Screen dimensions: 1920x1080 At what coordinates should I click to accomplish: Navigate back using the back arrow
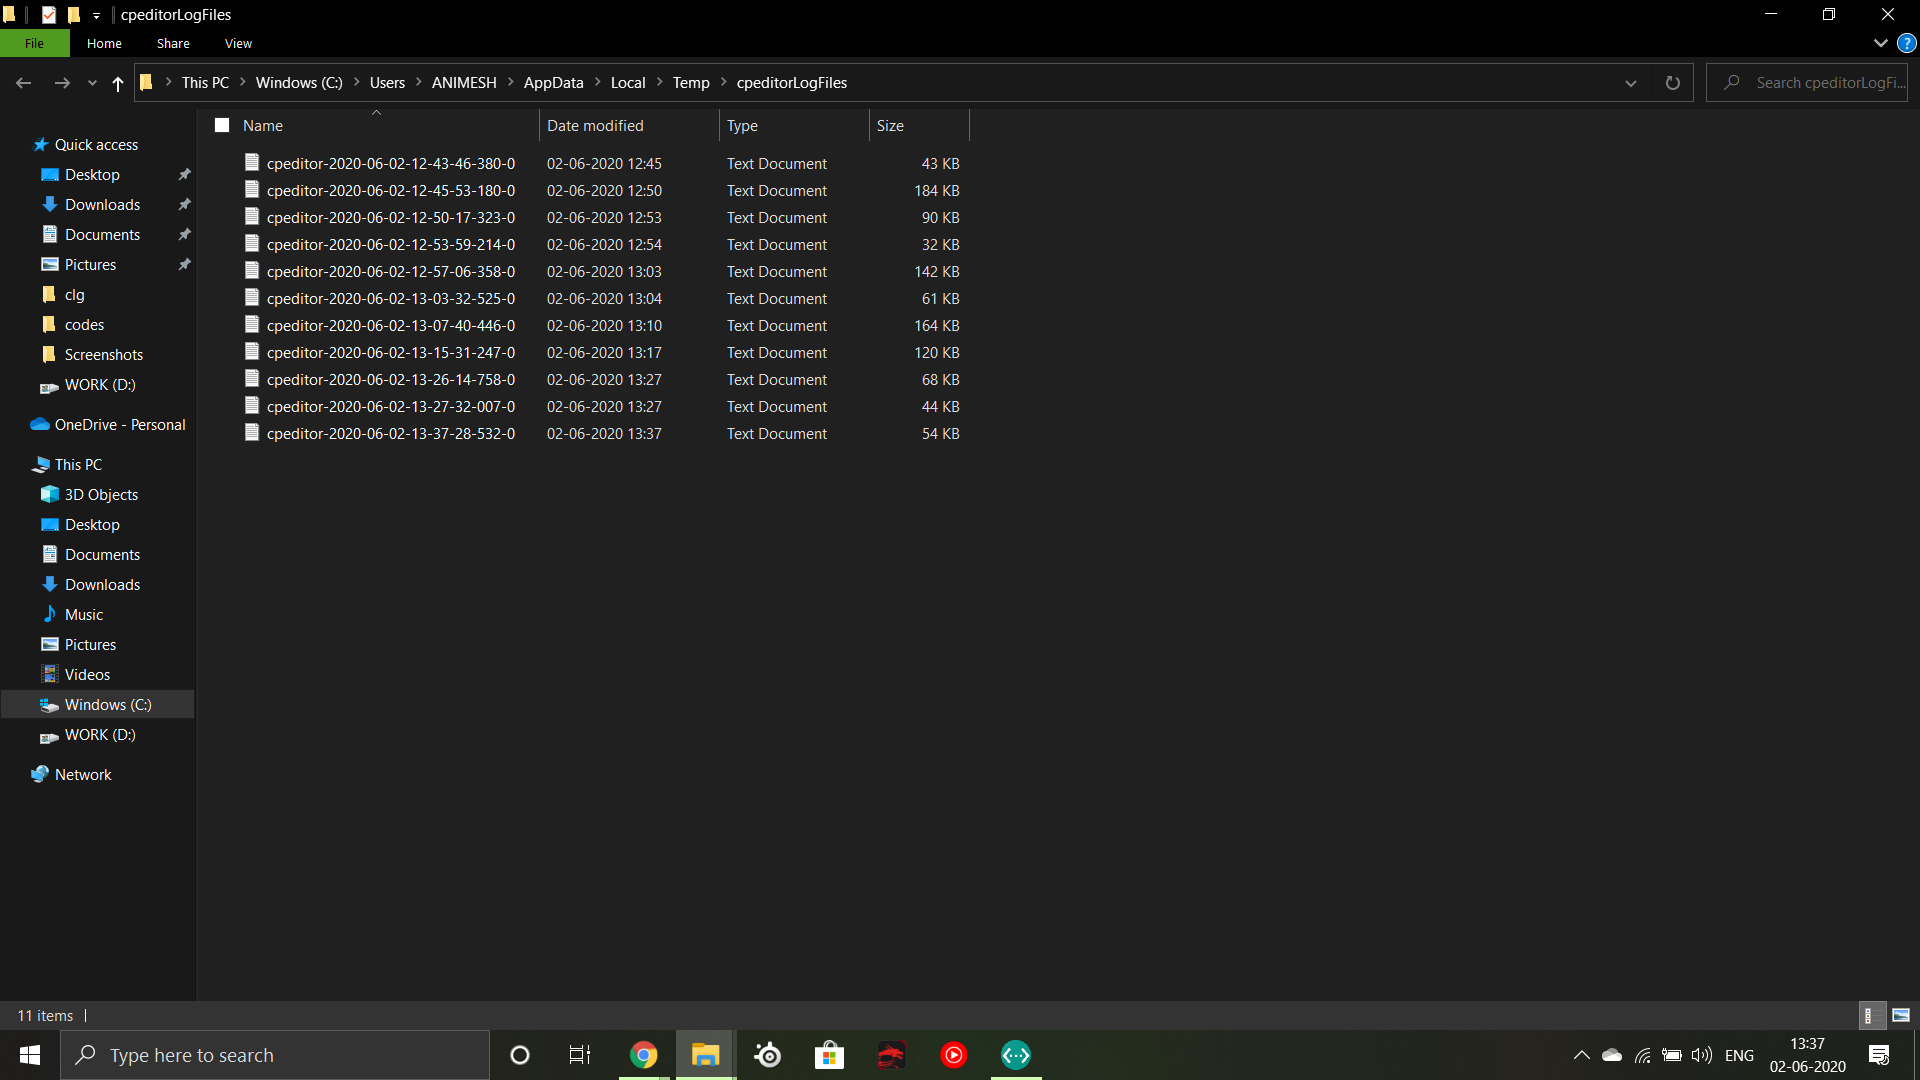[23, 83]
